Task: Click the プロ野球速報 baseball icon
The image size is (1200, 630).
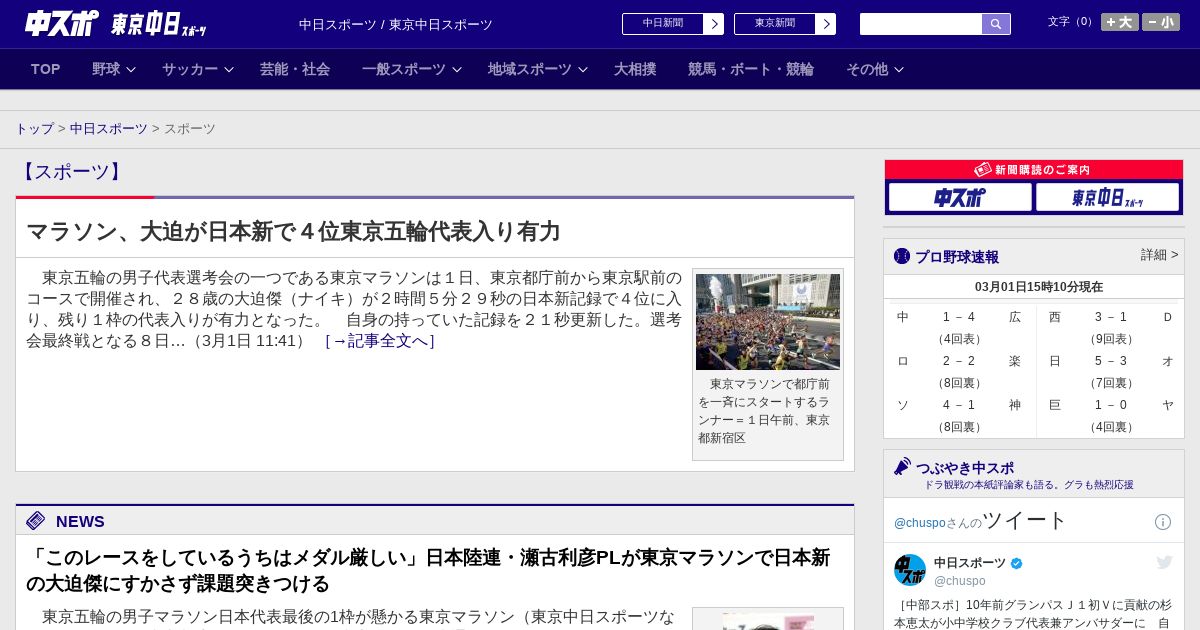Action: click(902, 256)
